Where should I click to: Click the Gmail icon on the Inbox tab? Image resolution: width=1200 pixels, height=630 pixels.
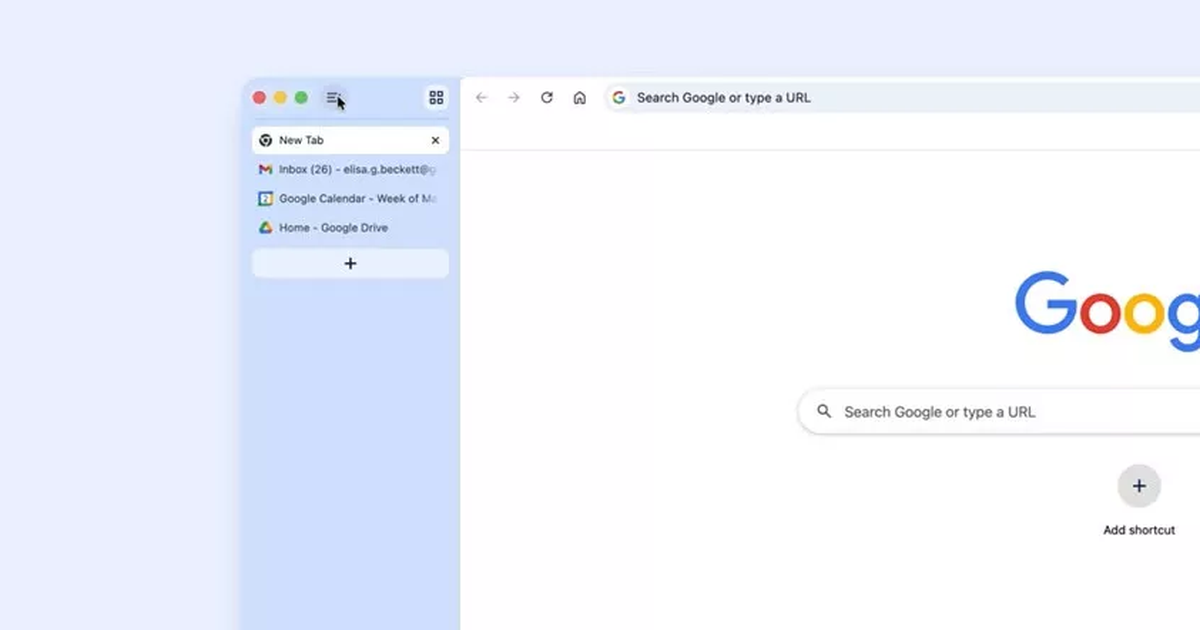coord(265,169)
